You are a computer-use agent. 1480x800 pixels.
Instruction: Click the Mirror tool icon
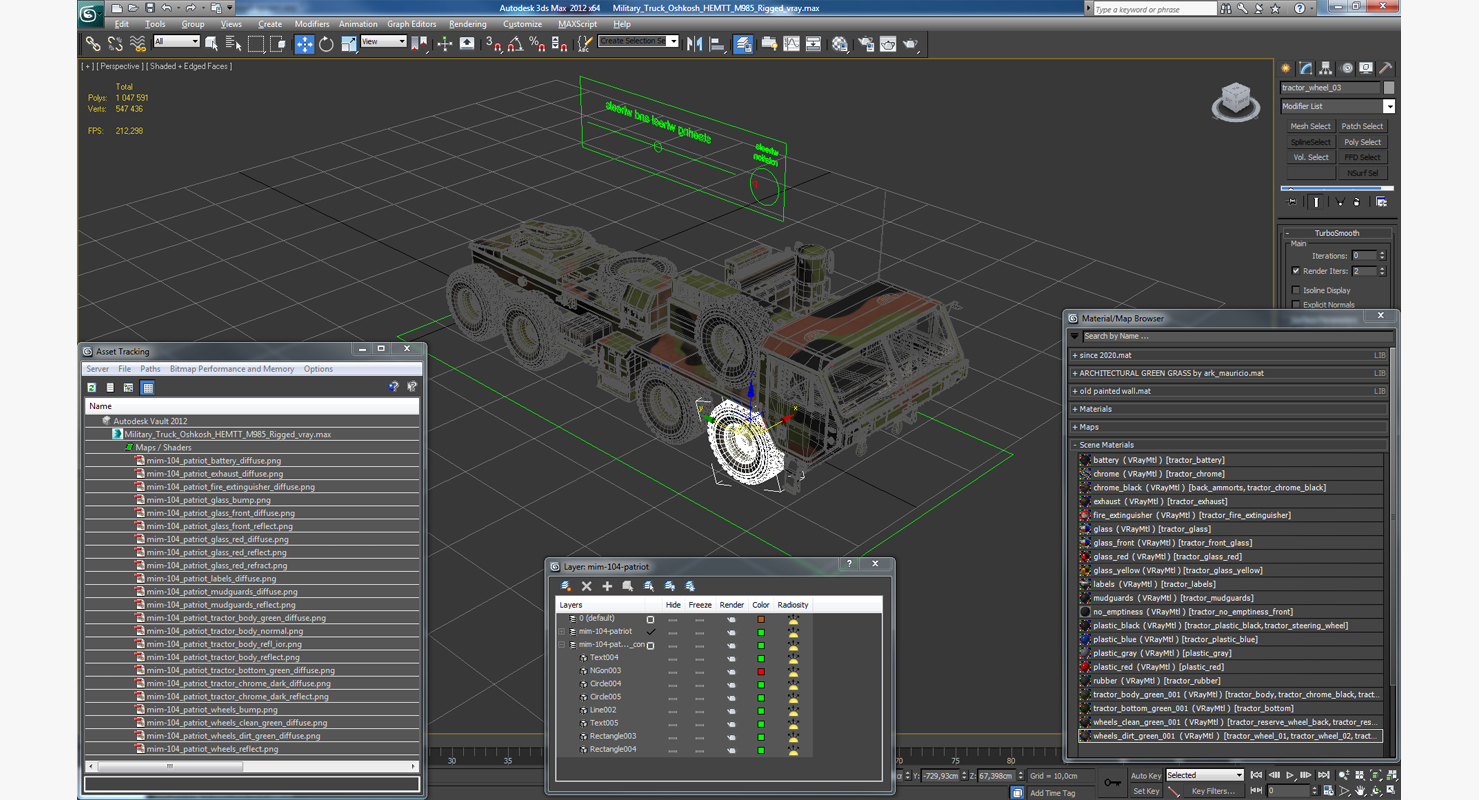(695, 44)
